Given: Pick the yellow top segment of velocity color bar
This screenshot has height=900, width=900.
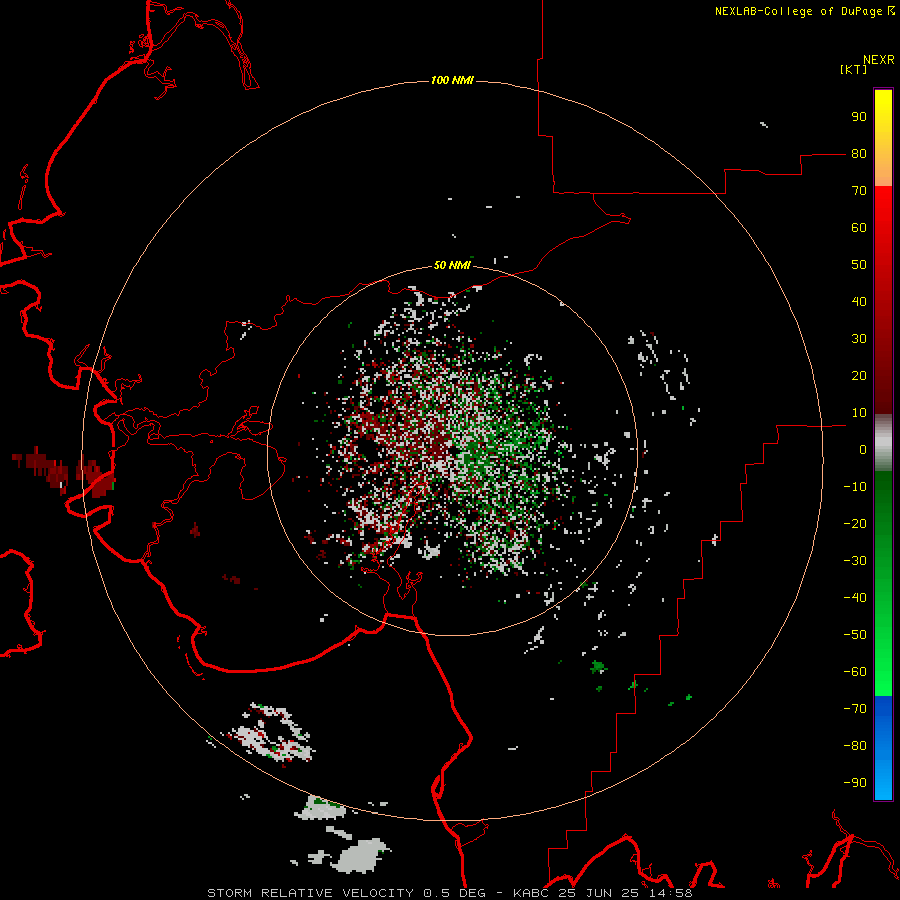Looking at the screenshot, I should point(883,138).
